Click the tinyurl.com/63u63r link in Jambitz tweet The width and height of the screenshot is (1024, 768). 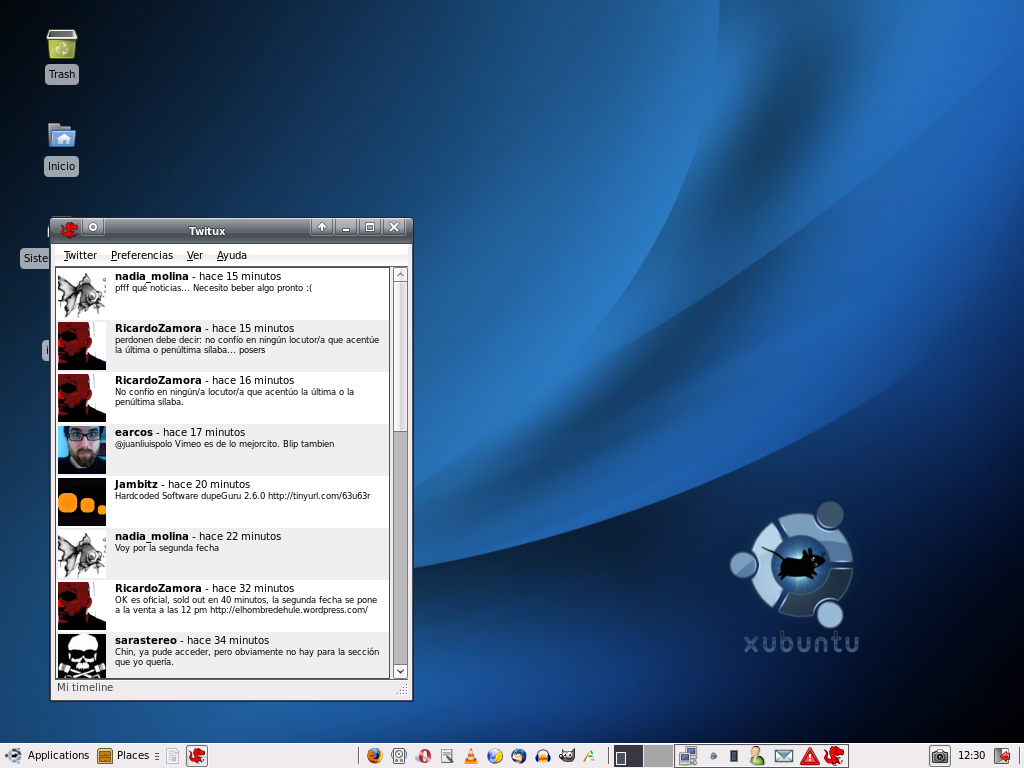(319, 496)
